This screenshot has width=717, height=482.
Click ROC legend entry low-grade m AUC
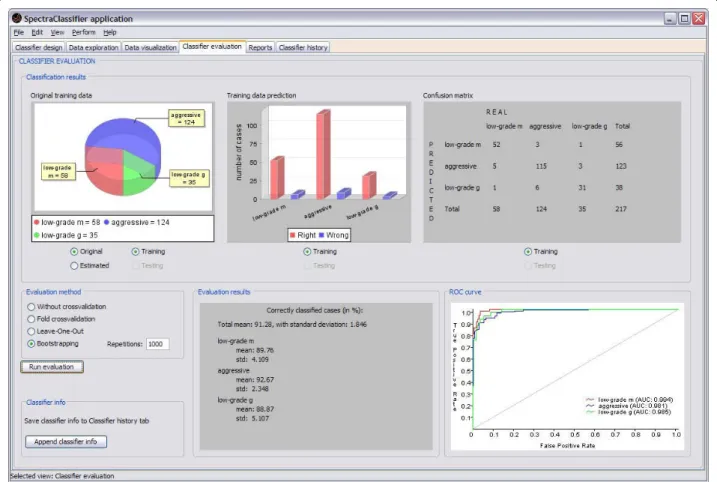[629, 400]
